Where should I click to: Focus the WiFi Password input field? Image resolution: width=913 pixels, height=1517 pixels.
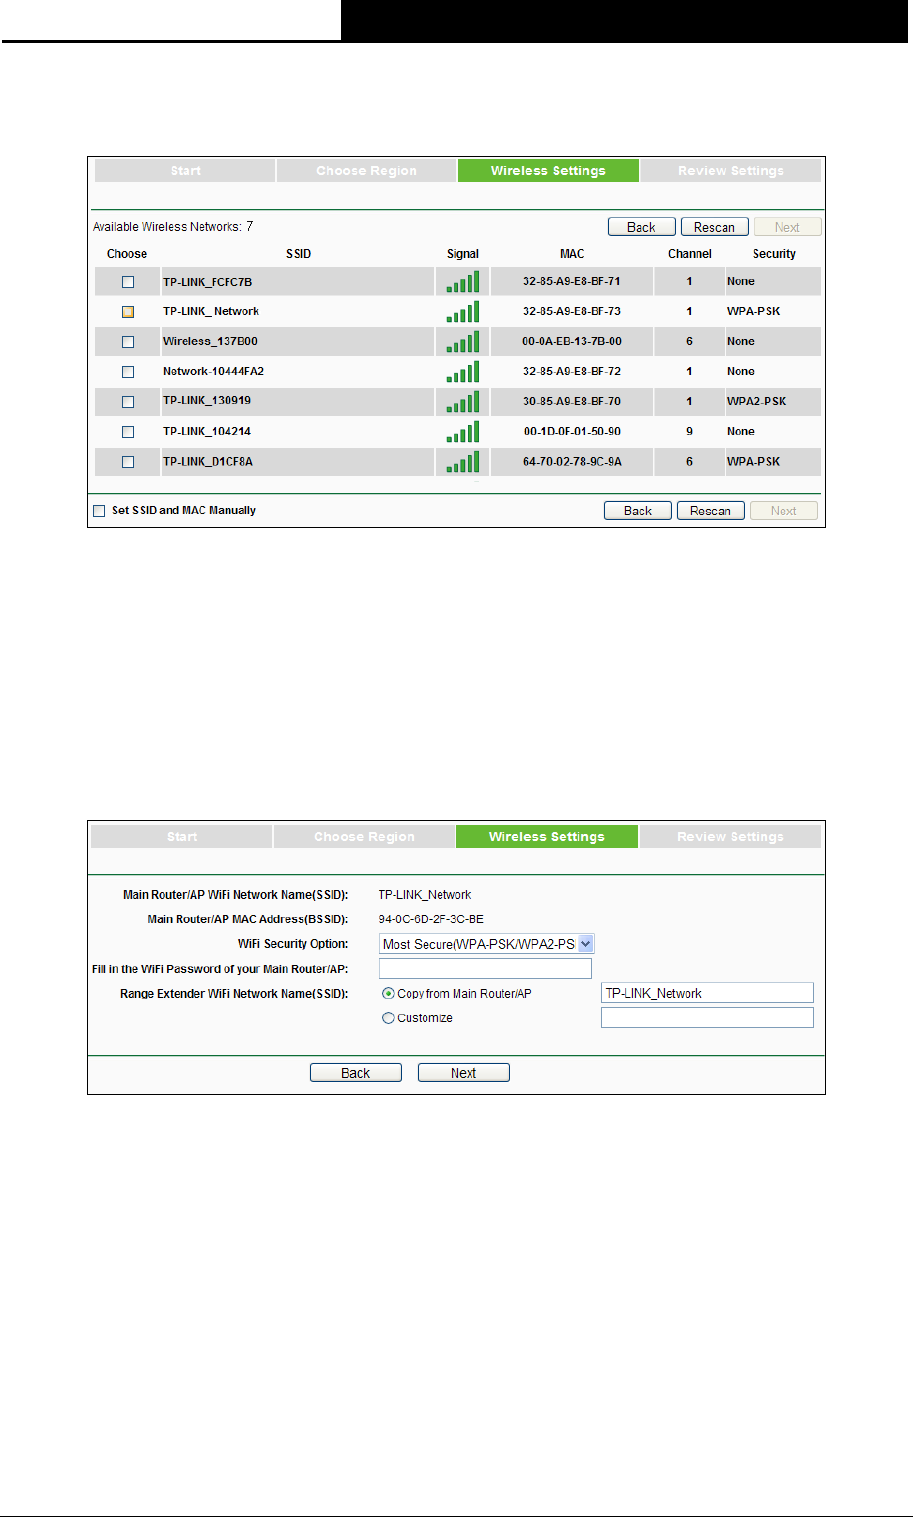pyautogui.click(x=485, y=969)
